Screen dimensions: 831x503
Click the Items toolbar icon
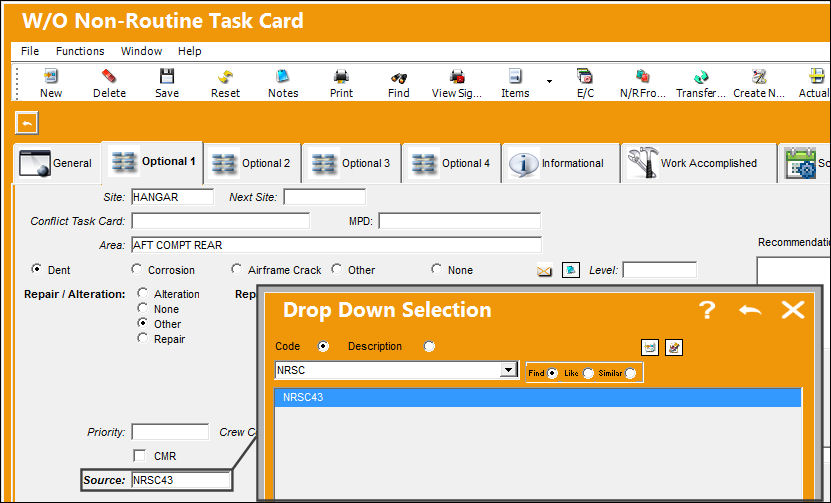[x=515, y=77]
